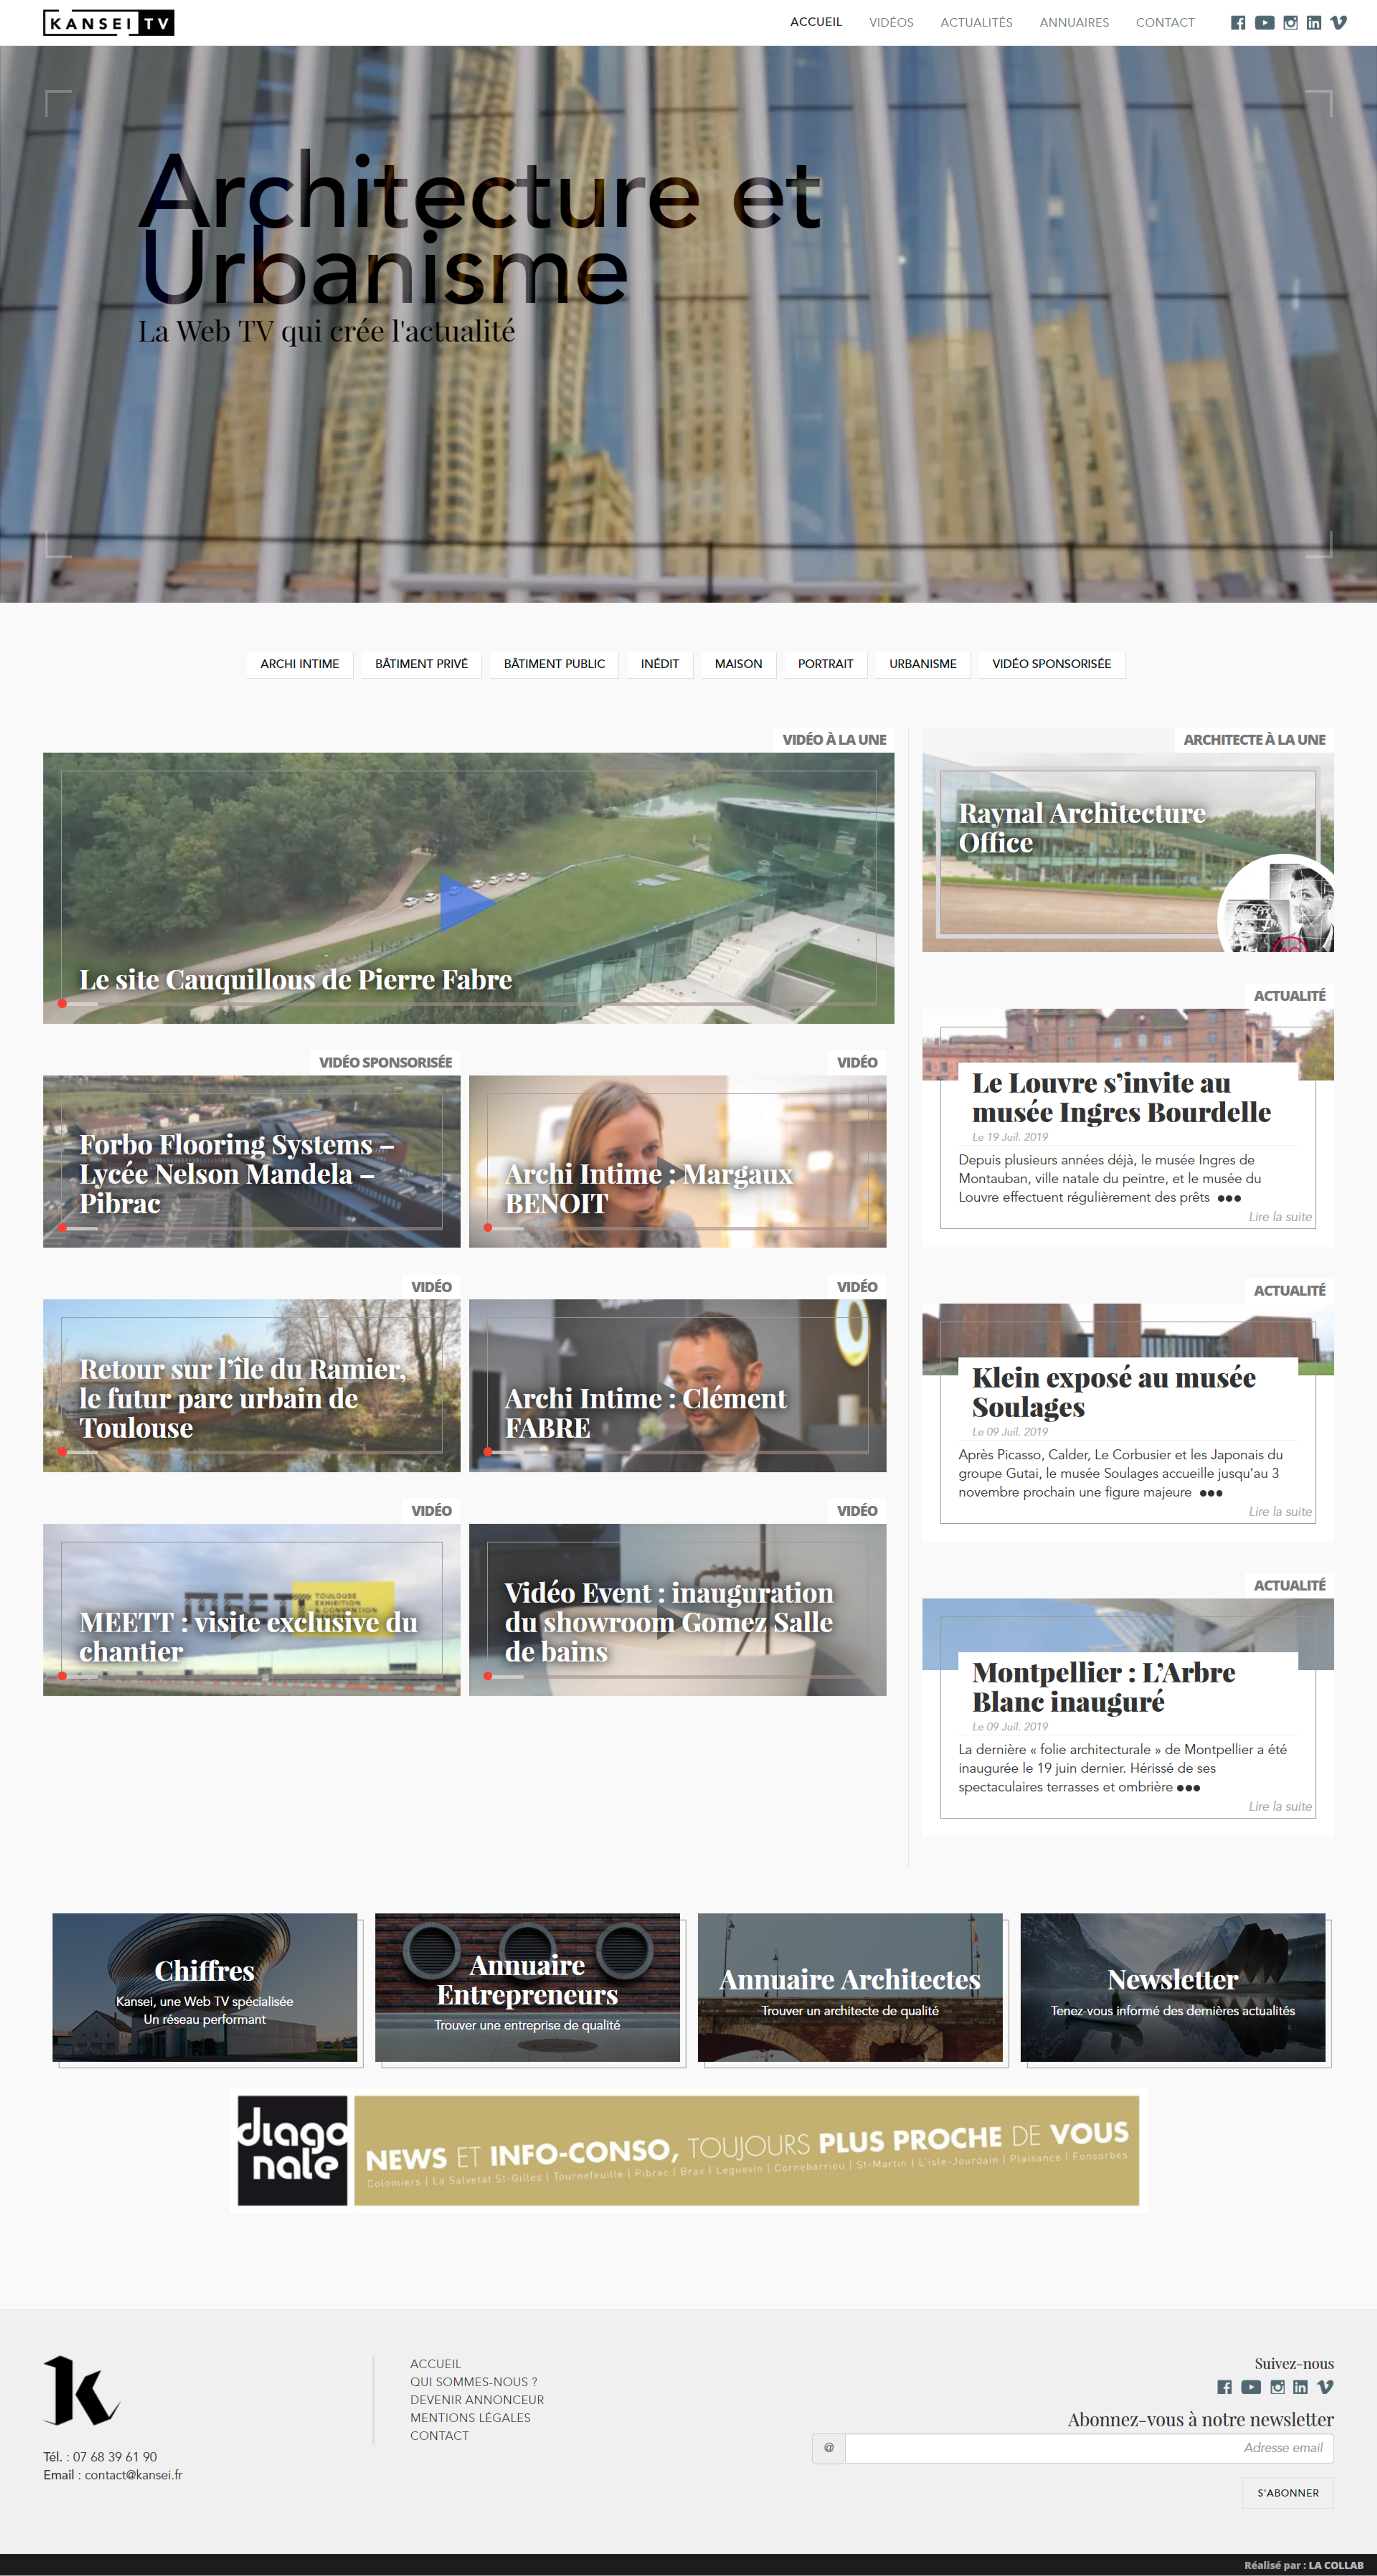Select Accueil in the top navigation

[816, 22]
